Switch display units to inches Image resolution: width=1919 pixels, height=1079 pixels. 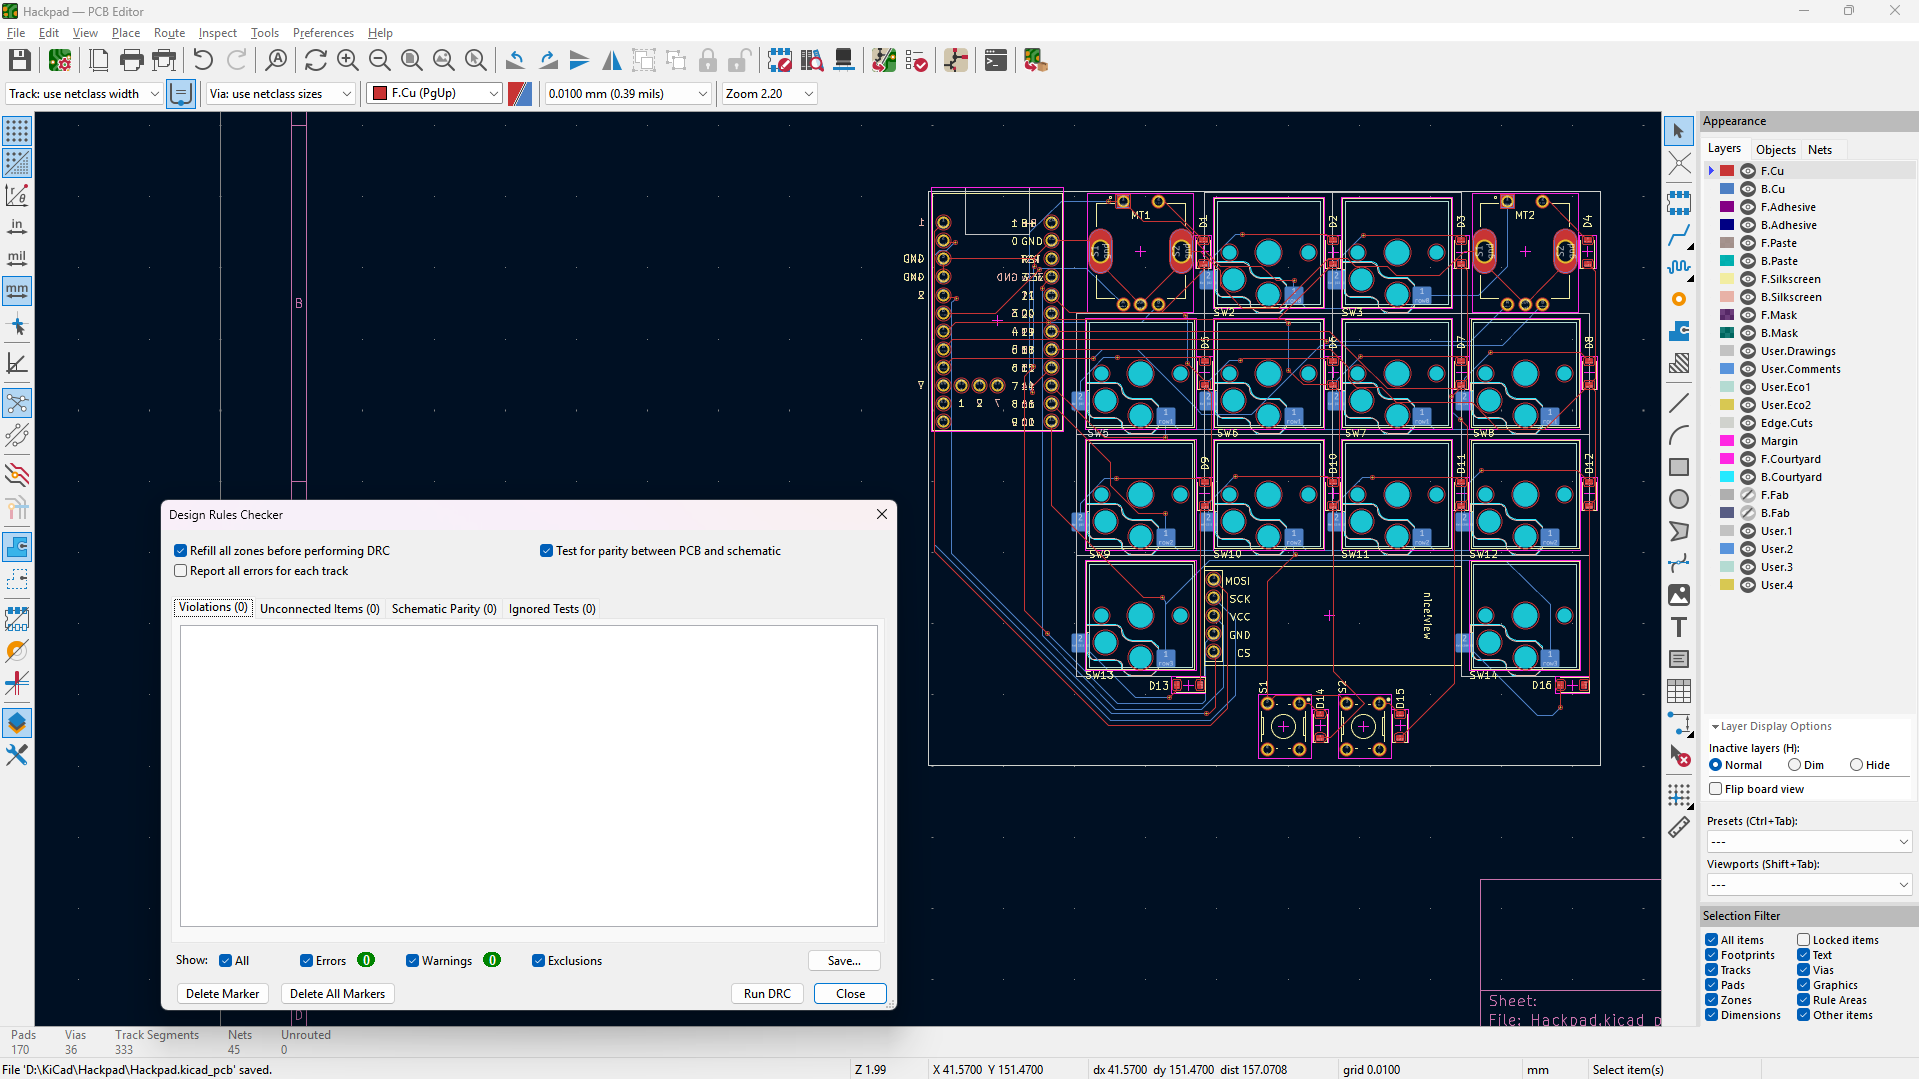(16, 227)
